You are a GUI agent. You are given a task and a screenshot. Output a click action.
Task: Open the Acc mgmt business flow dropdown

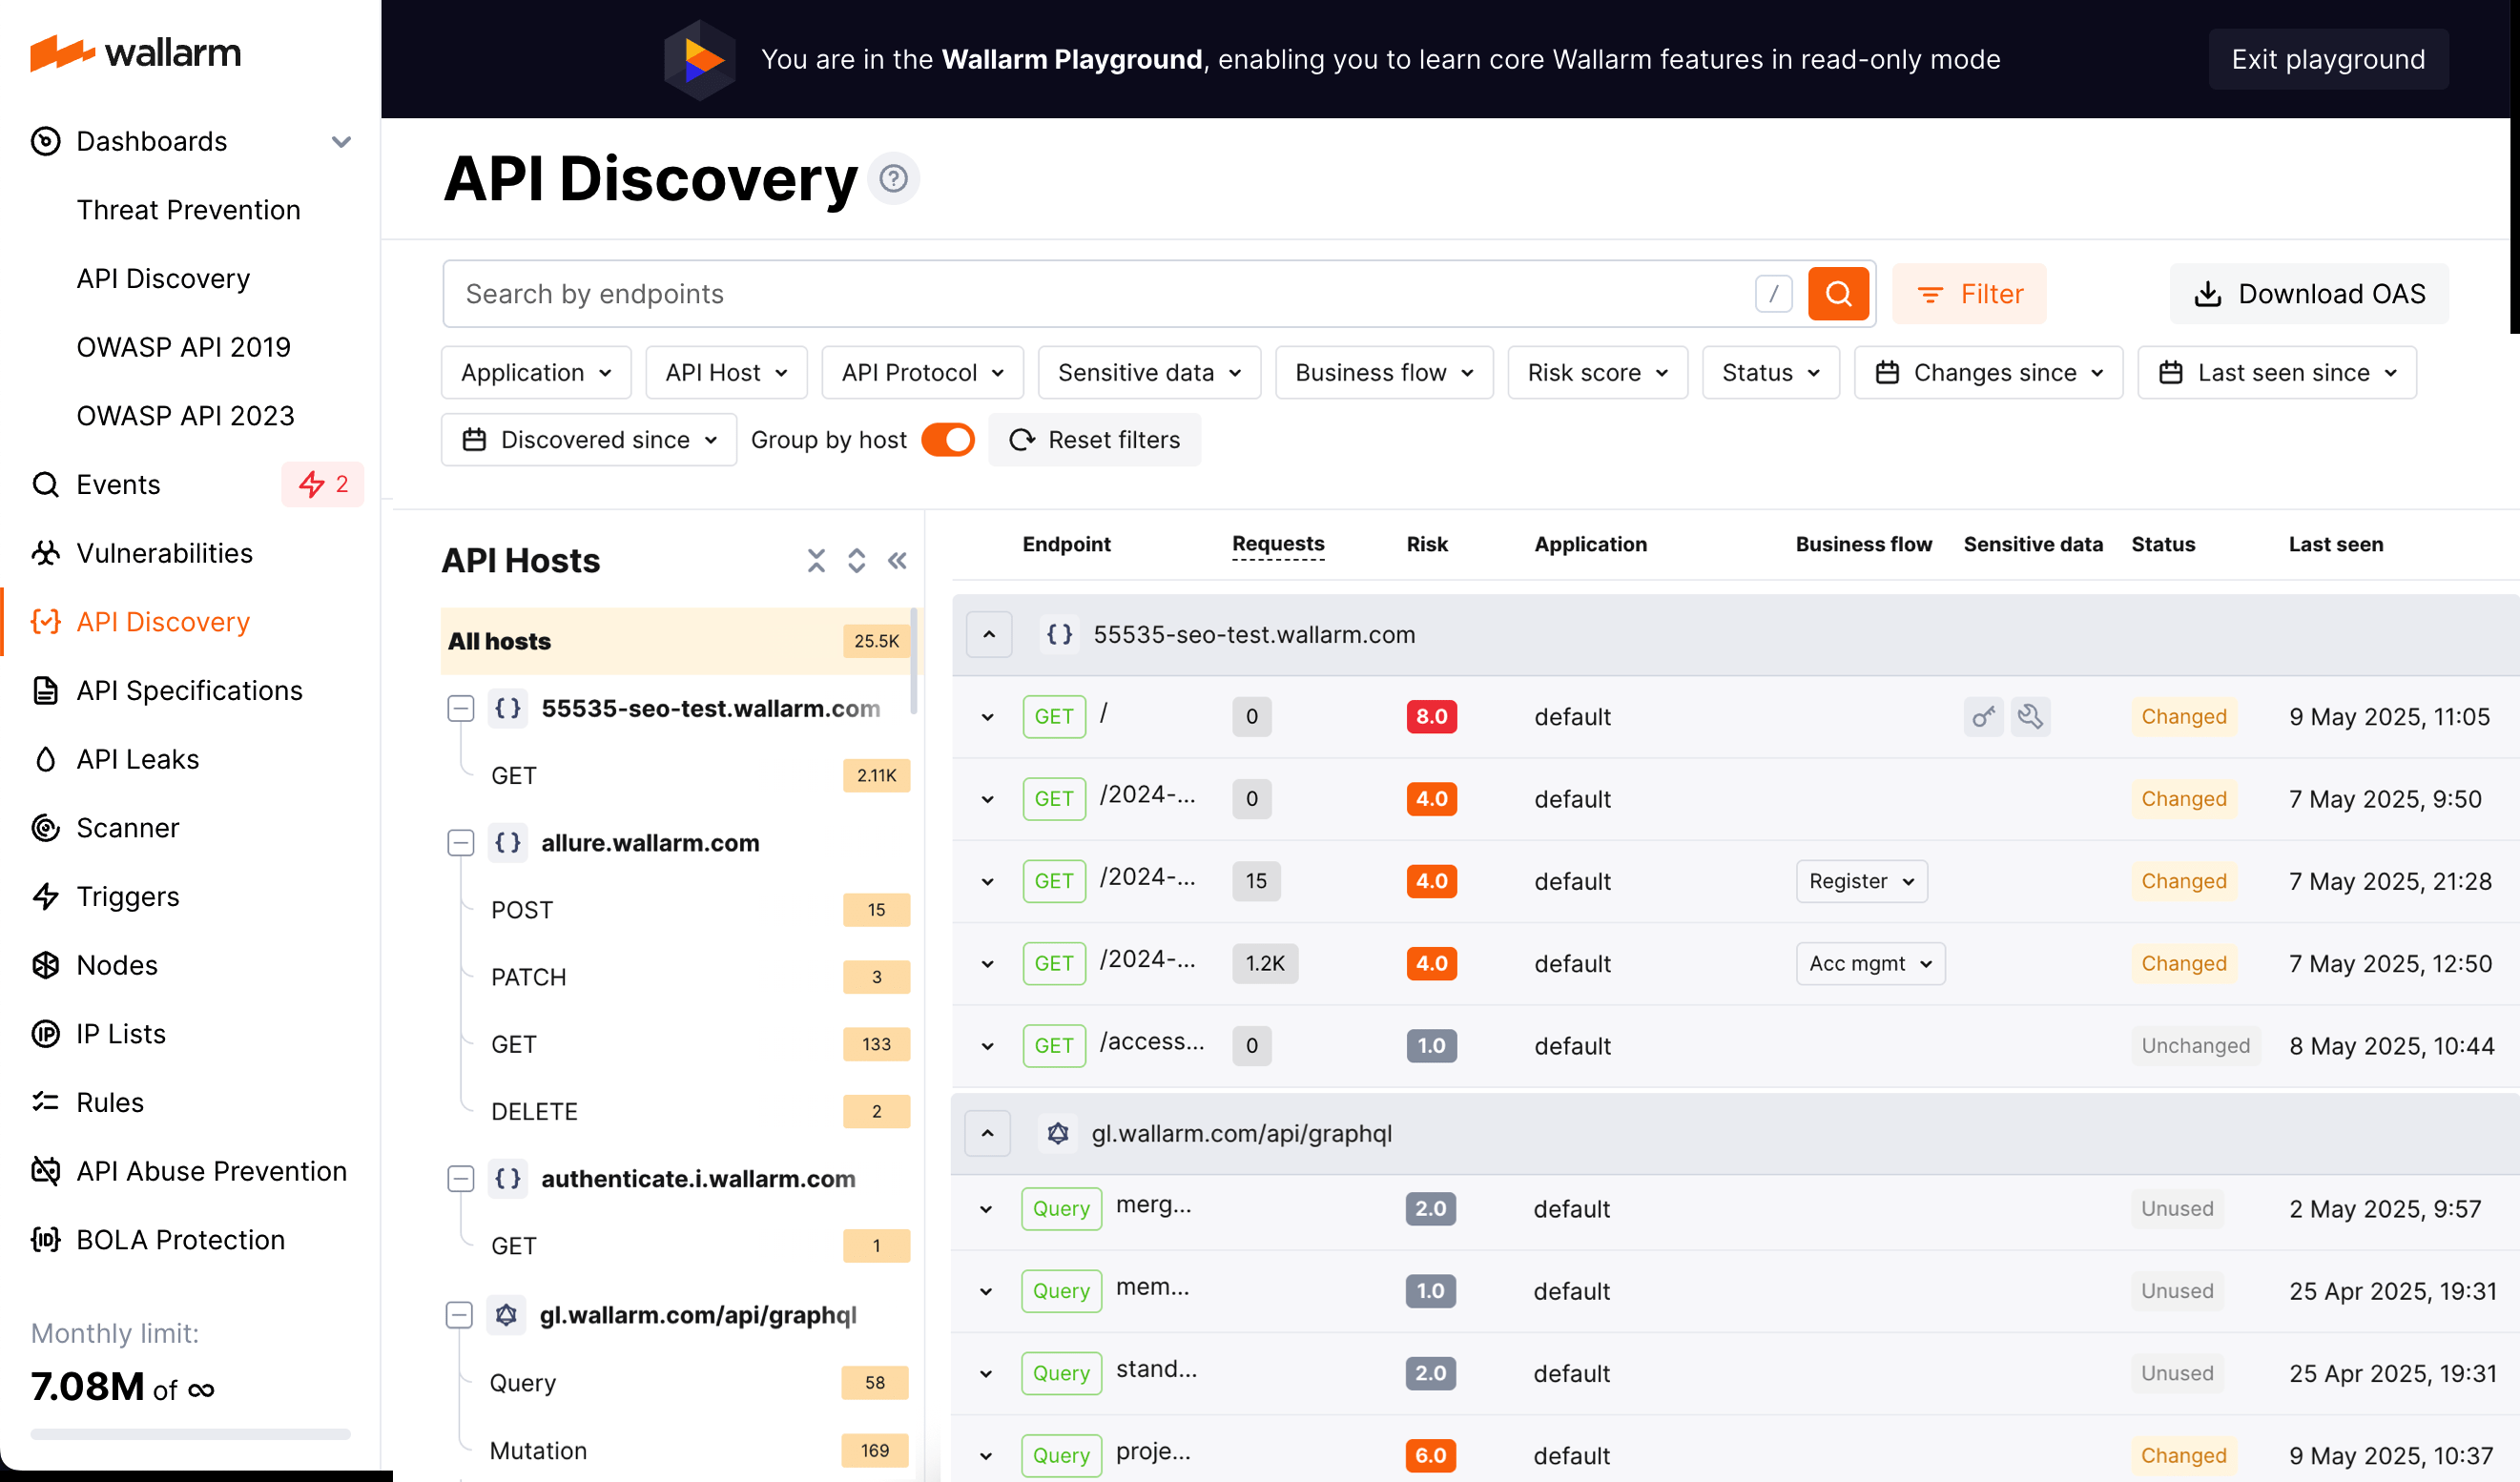(1869, 963)
